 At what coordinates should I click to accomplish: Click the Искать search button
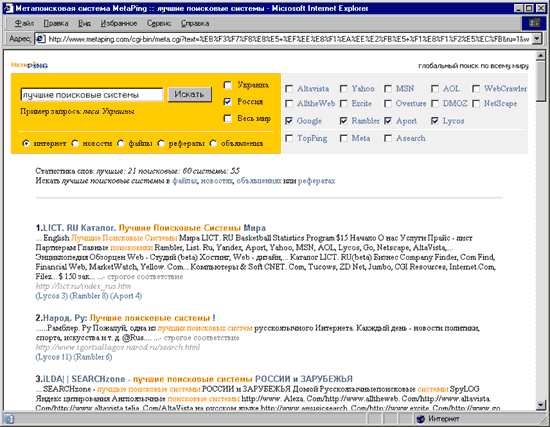click(x=189, y=94)
